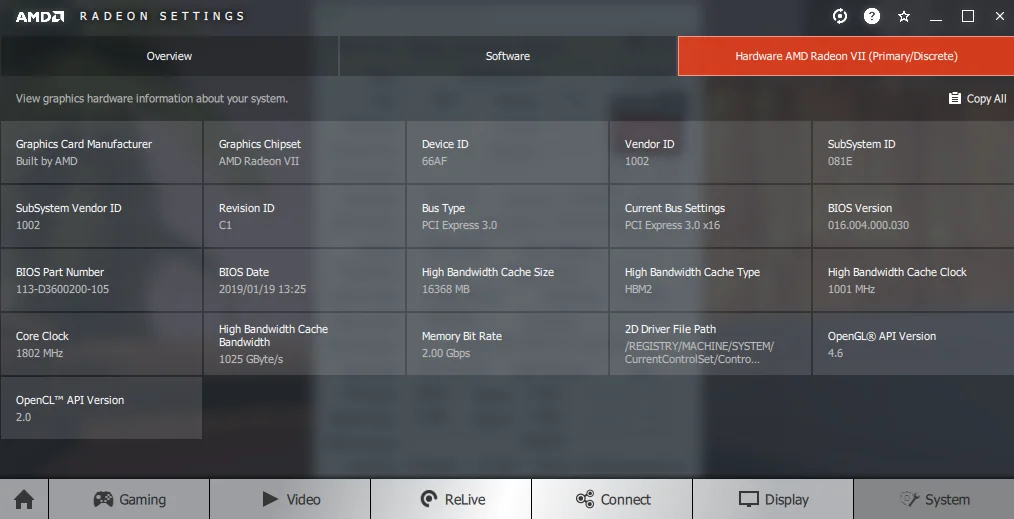Click the BIOS Version info tile

click(913, 216)
